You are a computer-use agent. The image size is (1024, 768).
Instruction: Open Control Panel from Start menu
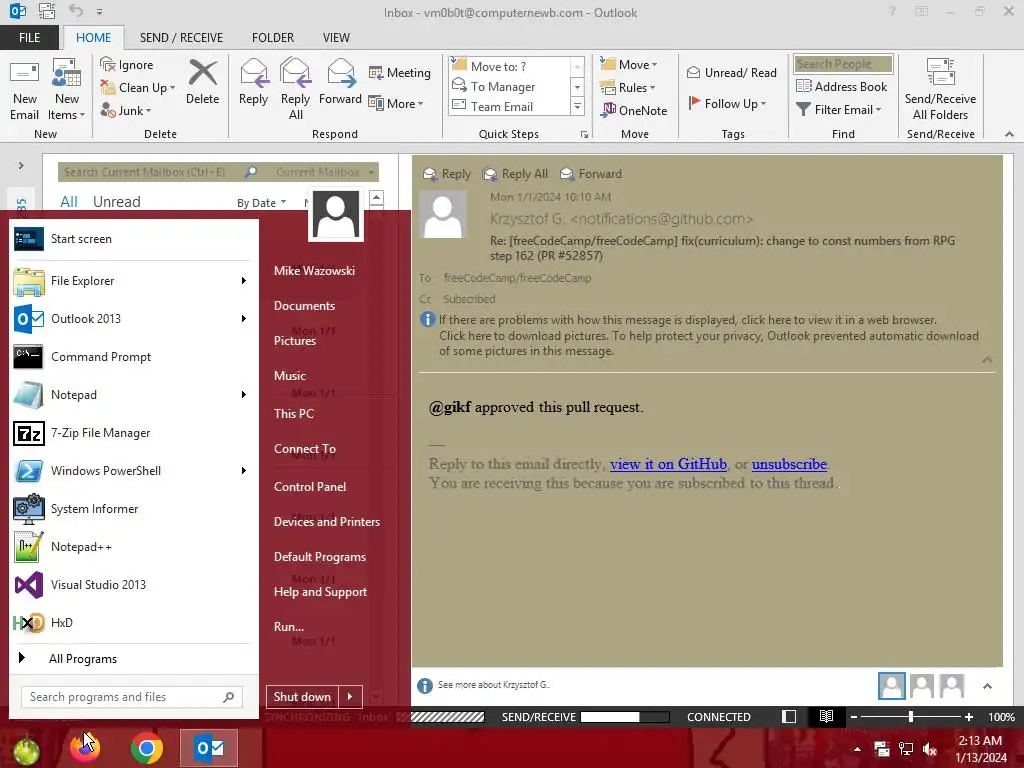click(310, 487)
